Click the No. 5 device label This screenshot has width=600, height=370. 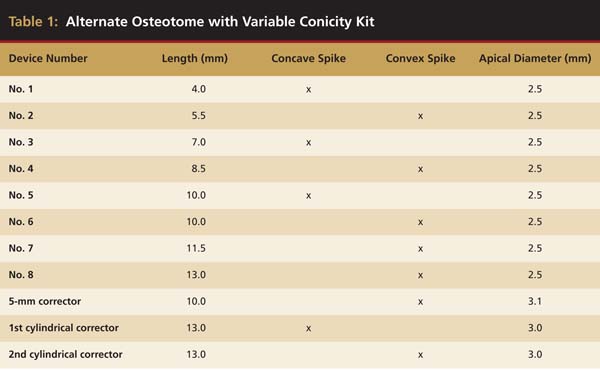pos(21,195)
